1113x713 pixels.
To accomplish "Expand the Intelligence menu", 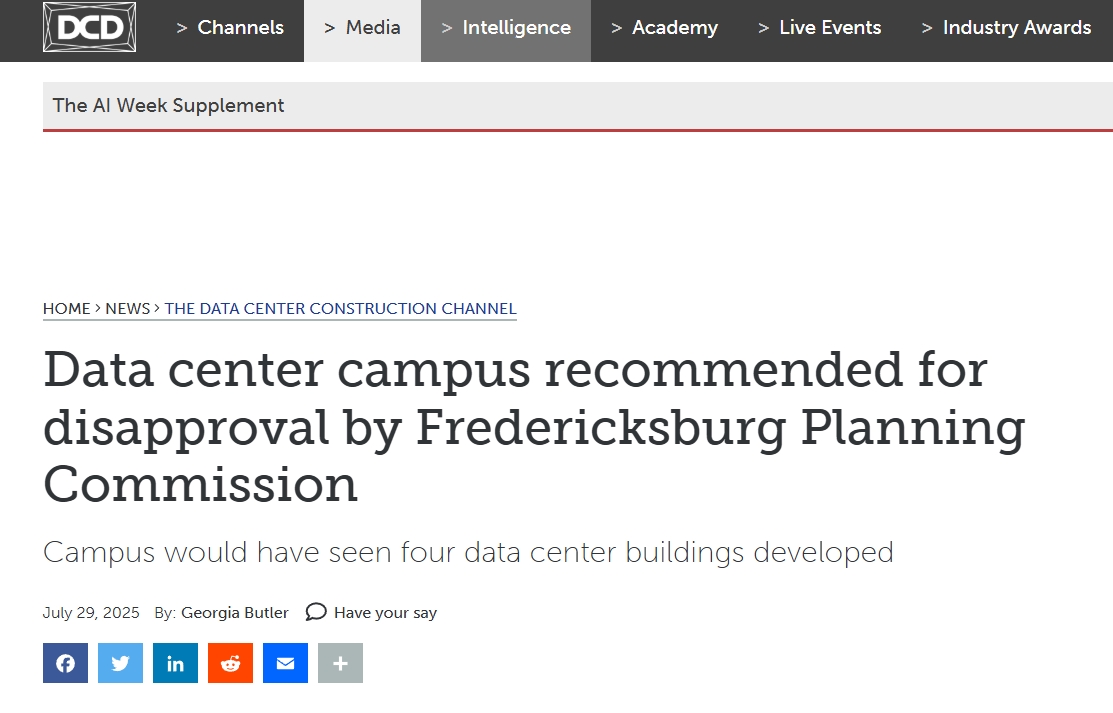I will coord(506,28).
